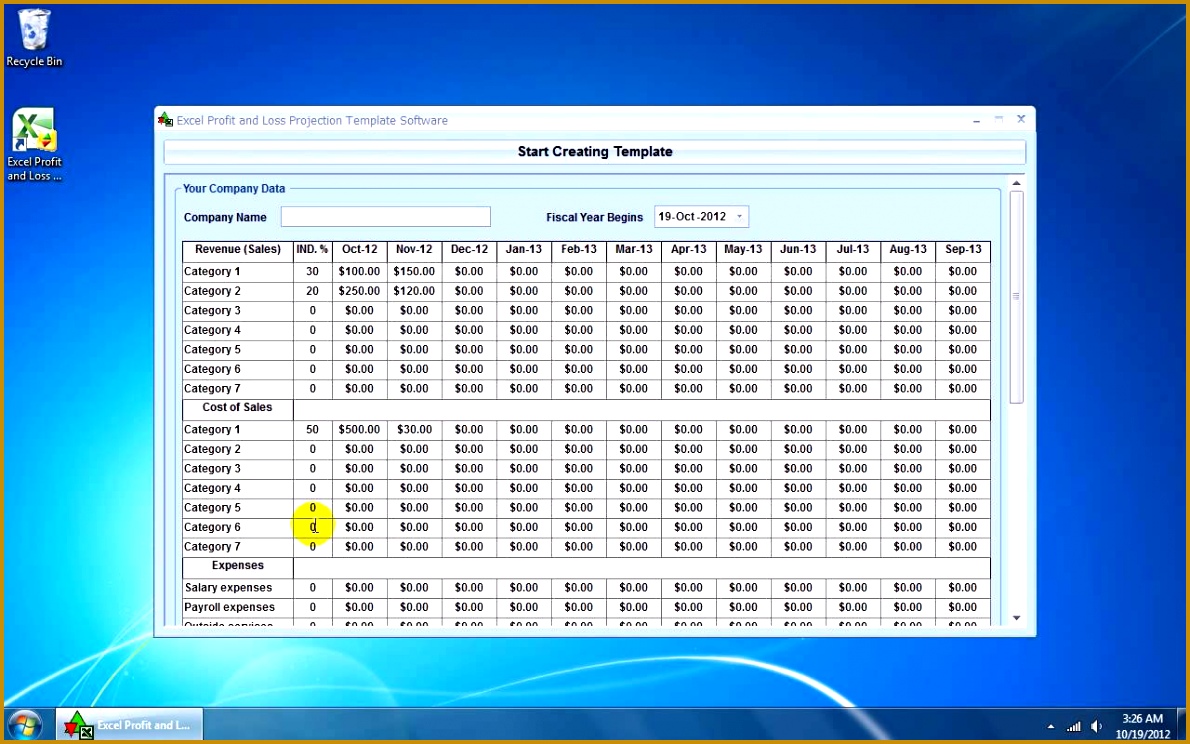1190x744 pixels.
Task: Click the Salary expenses Oct-12 cell
Action: [360, 588]
